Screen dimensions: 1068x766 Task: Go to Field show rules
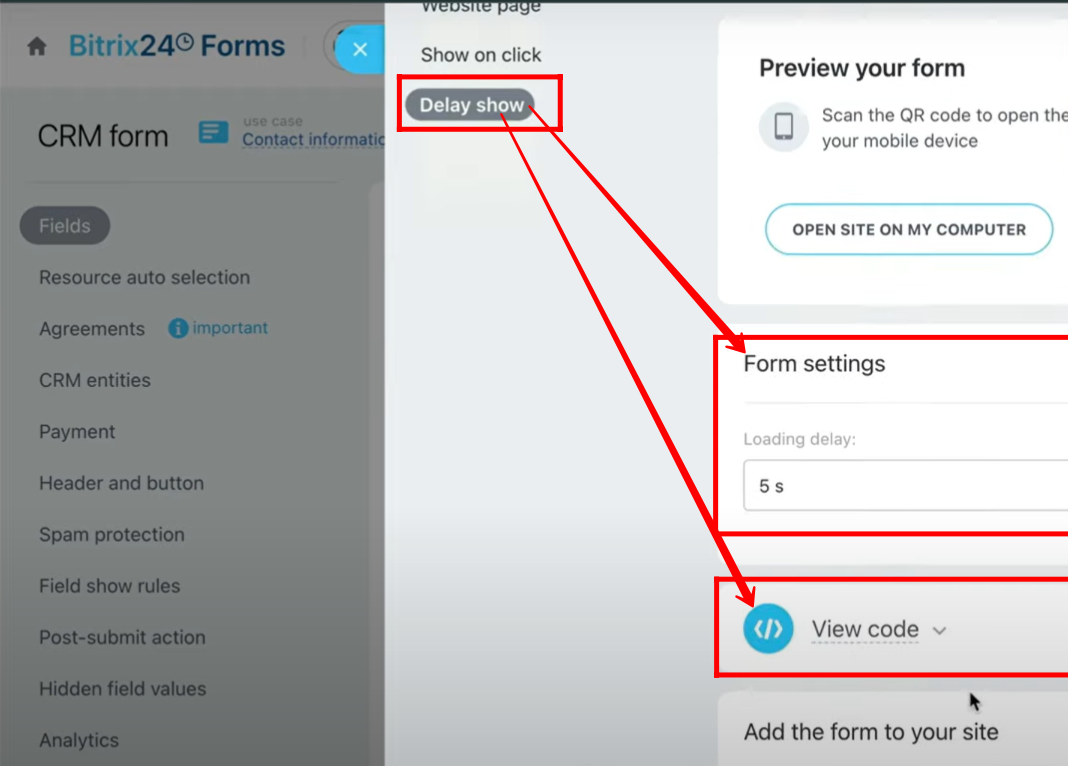tap(110, 586)
